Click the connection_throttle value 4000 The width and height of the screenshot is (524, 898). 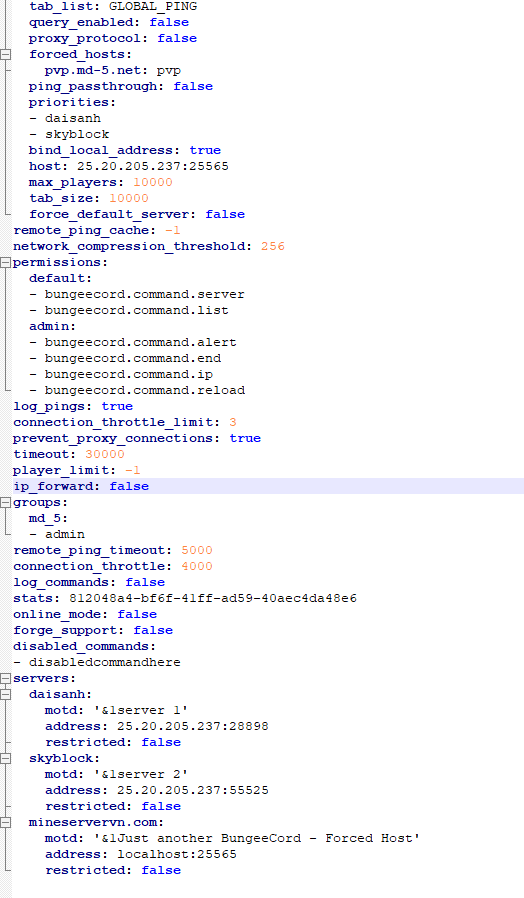(x=196, y=566)
